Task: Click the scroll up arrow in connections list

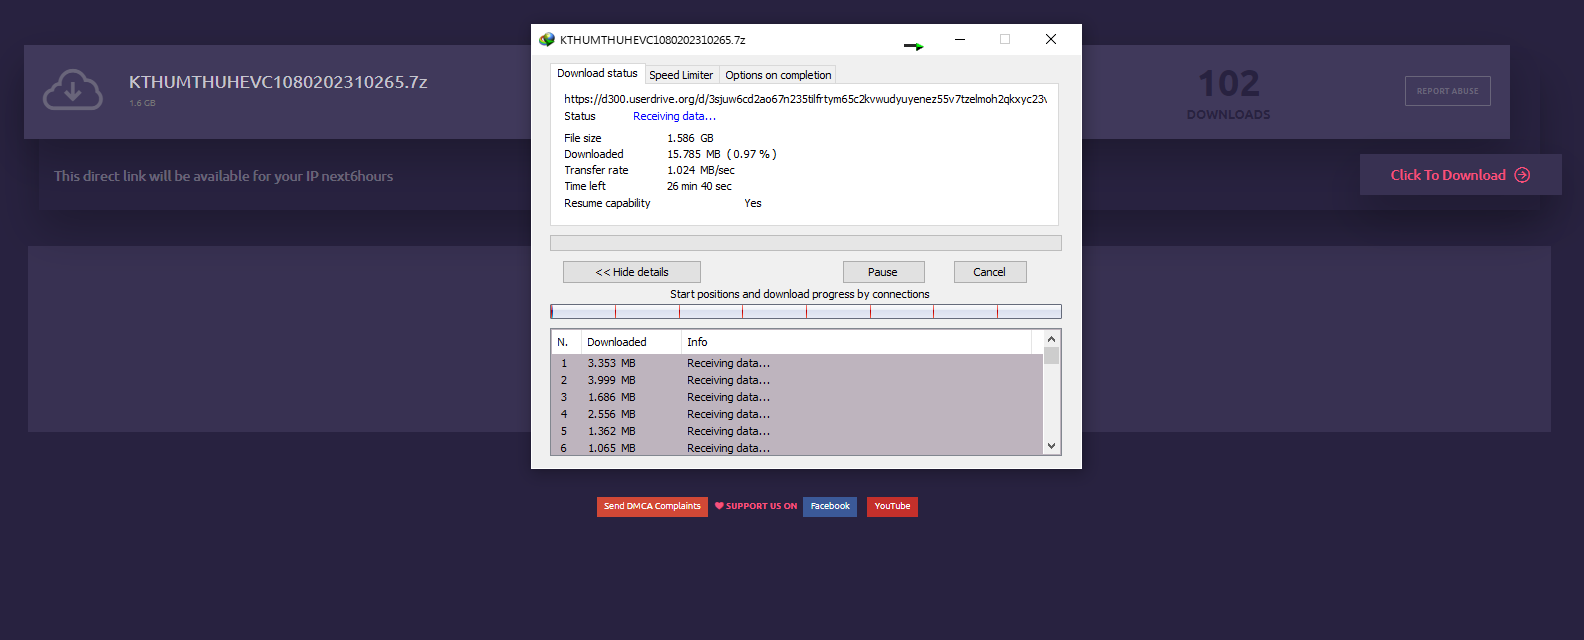Action: point(1051,339)
